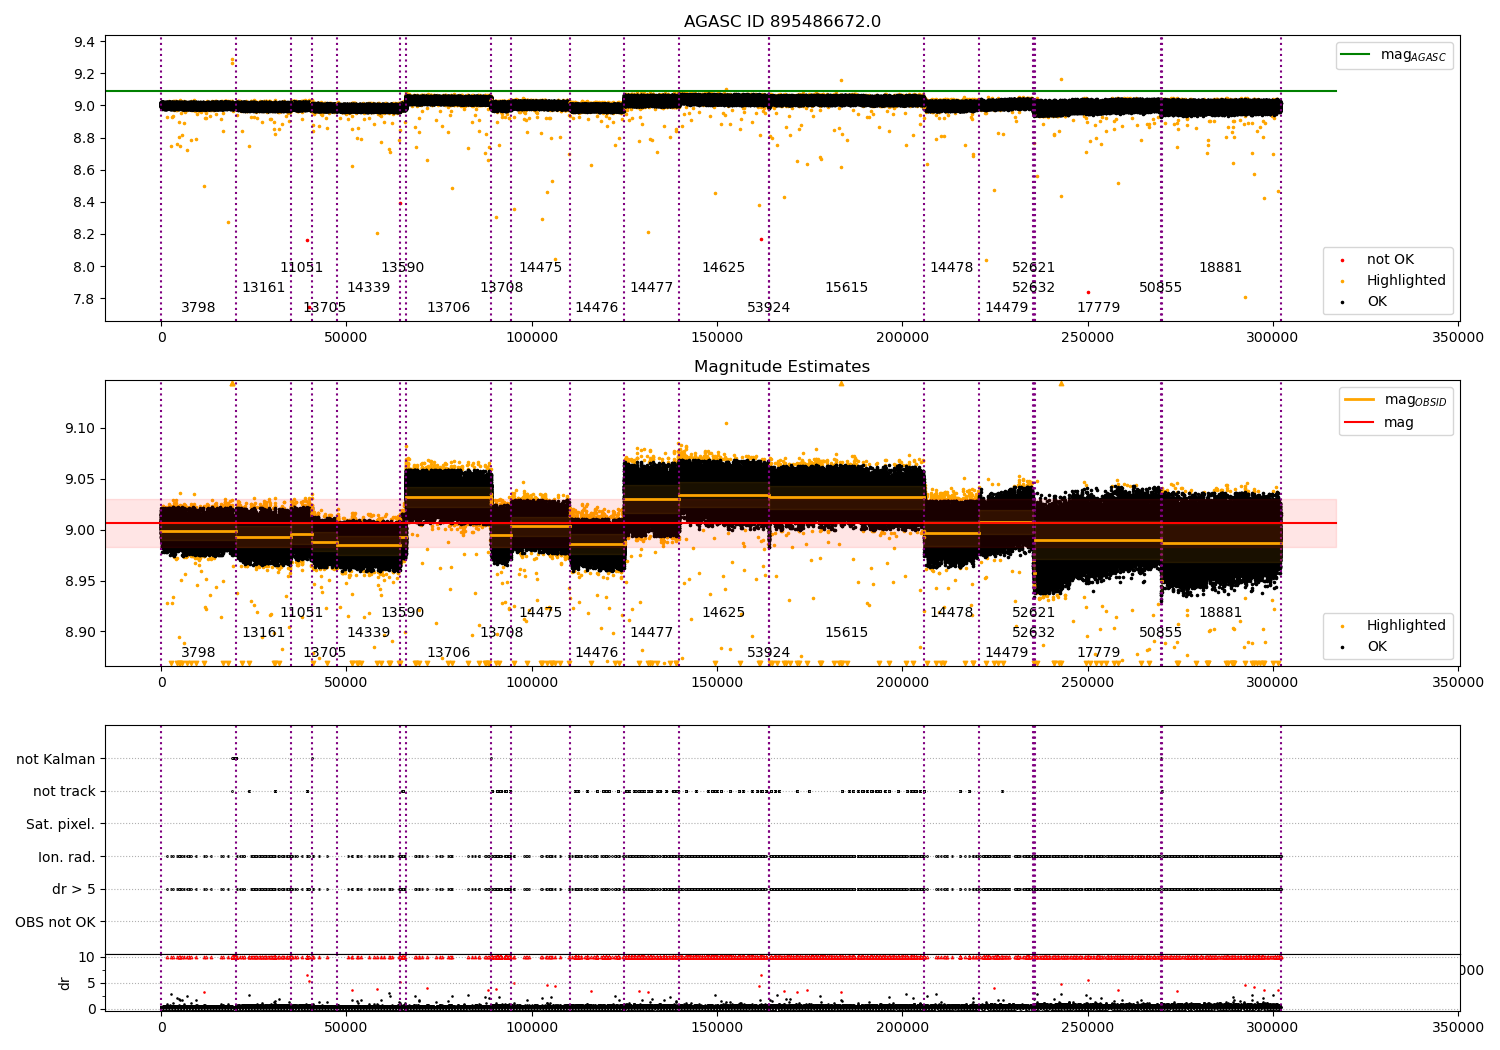Click the 'not OK' legend entry
This screenshot has height=1050, width=1500.
(x=1379, y=259)
